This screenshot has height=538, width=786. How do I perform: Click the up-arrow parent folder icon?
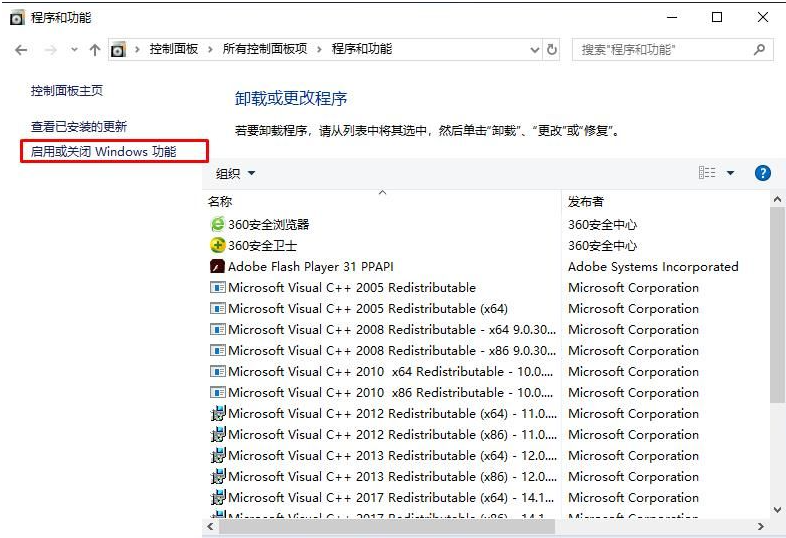(95, 49)
